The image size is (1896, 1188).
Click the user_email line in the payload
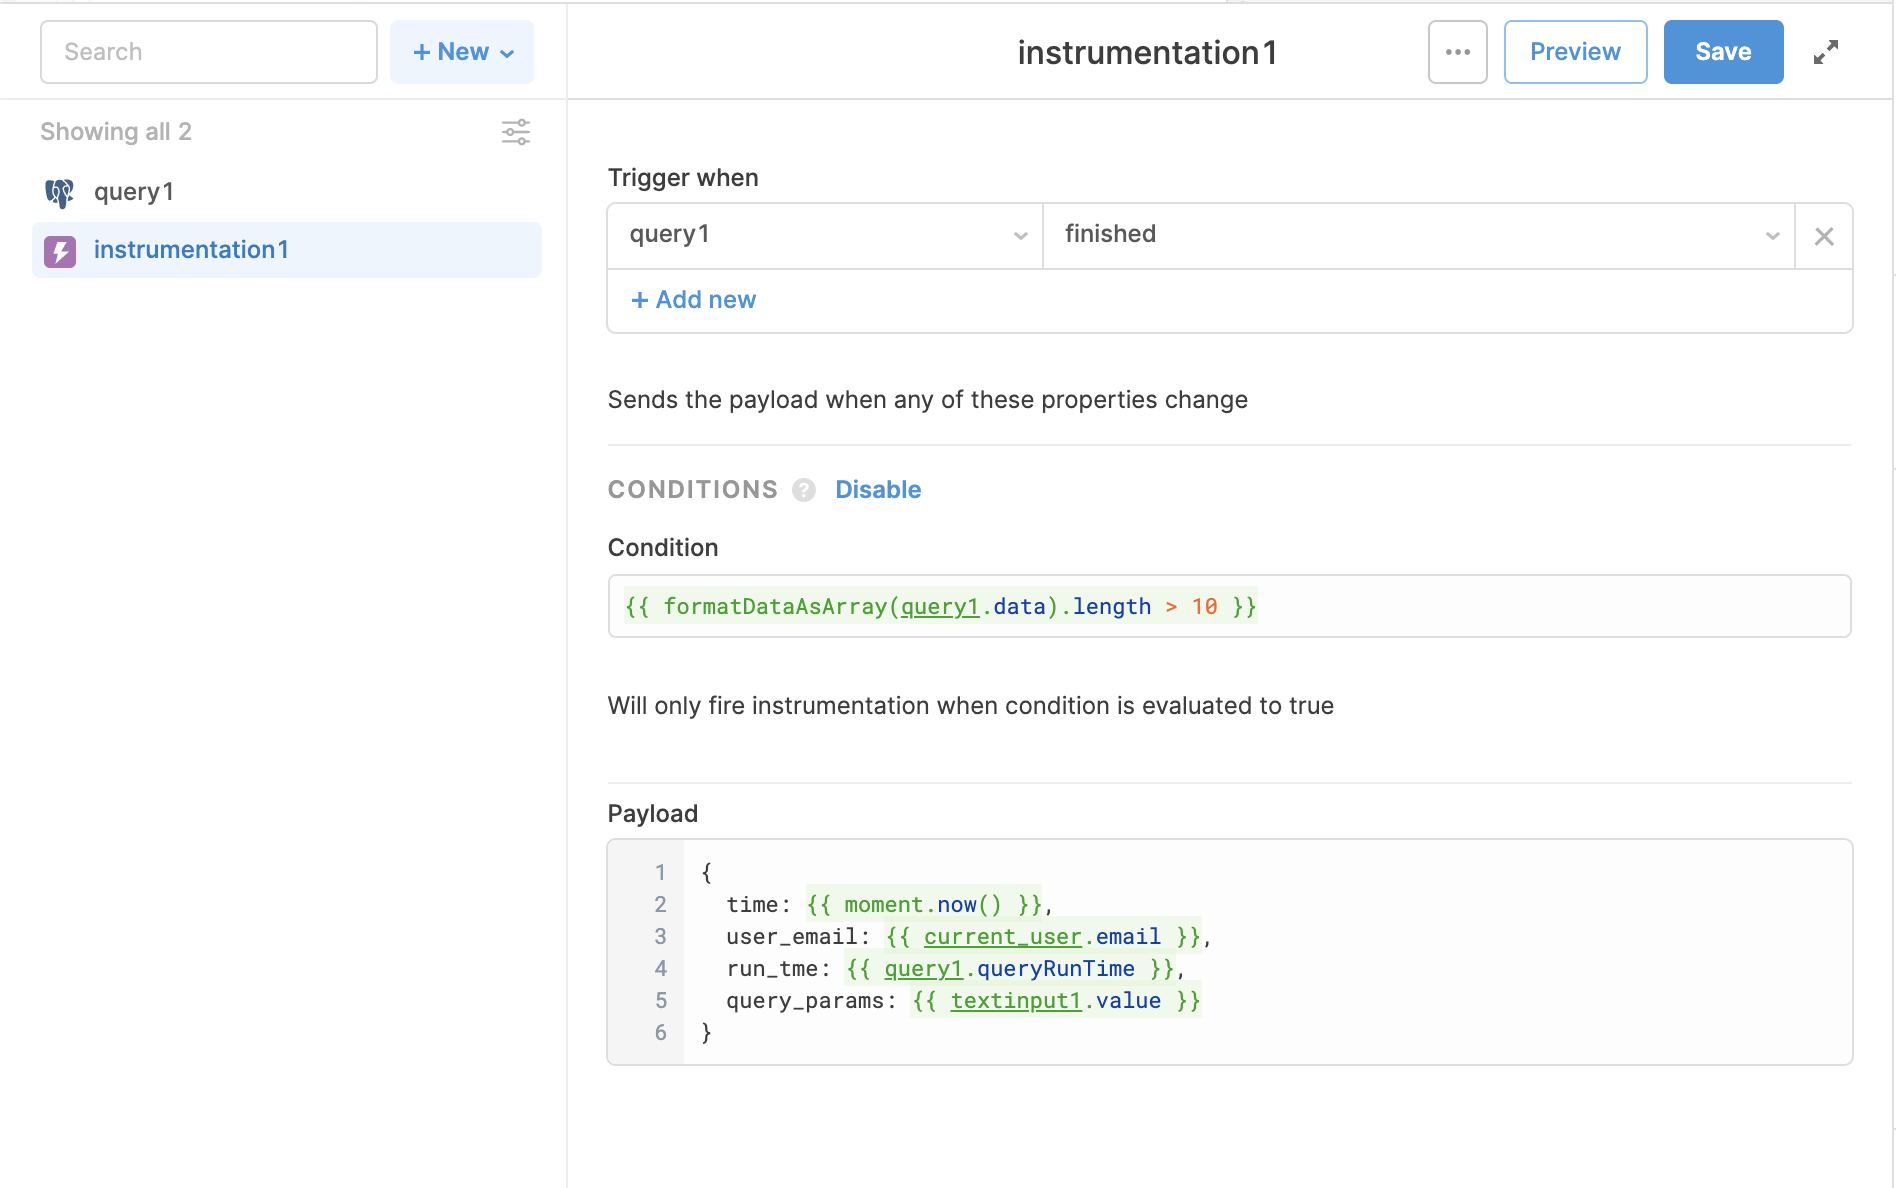click(x=969, y=937)
